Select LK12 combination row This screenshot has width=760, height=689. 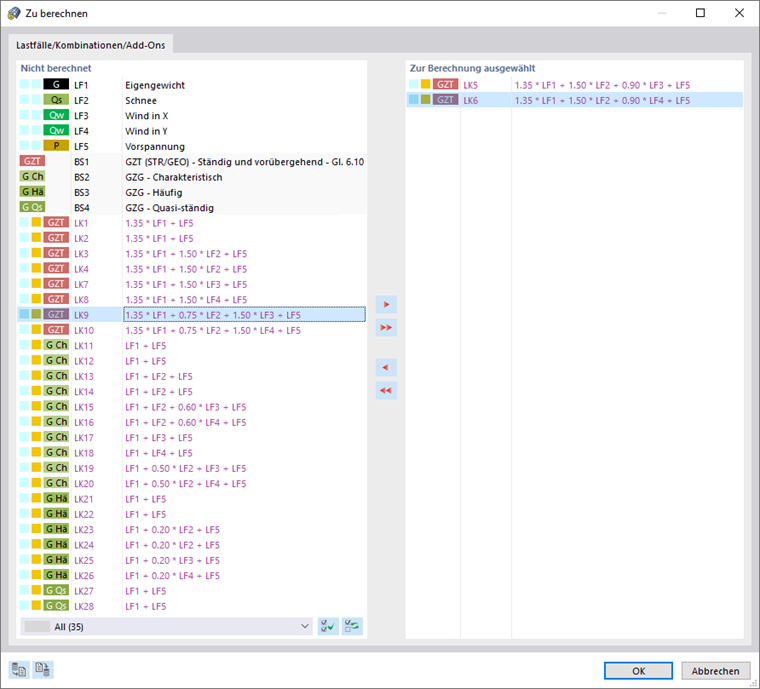(x=192, y=361)
